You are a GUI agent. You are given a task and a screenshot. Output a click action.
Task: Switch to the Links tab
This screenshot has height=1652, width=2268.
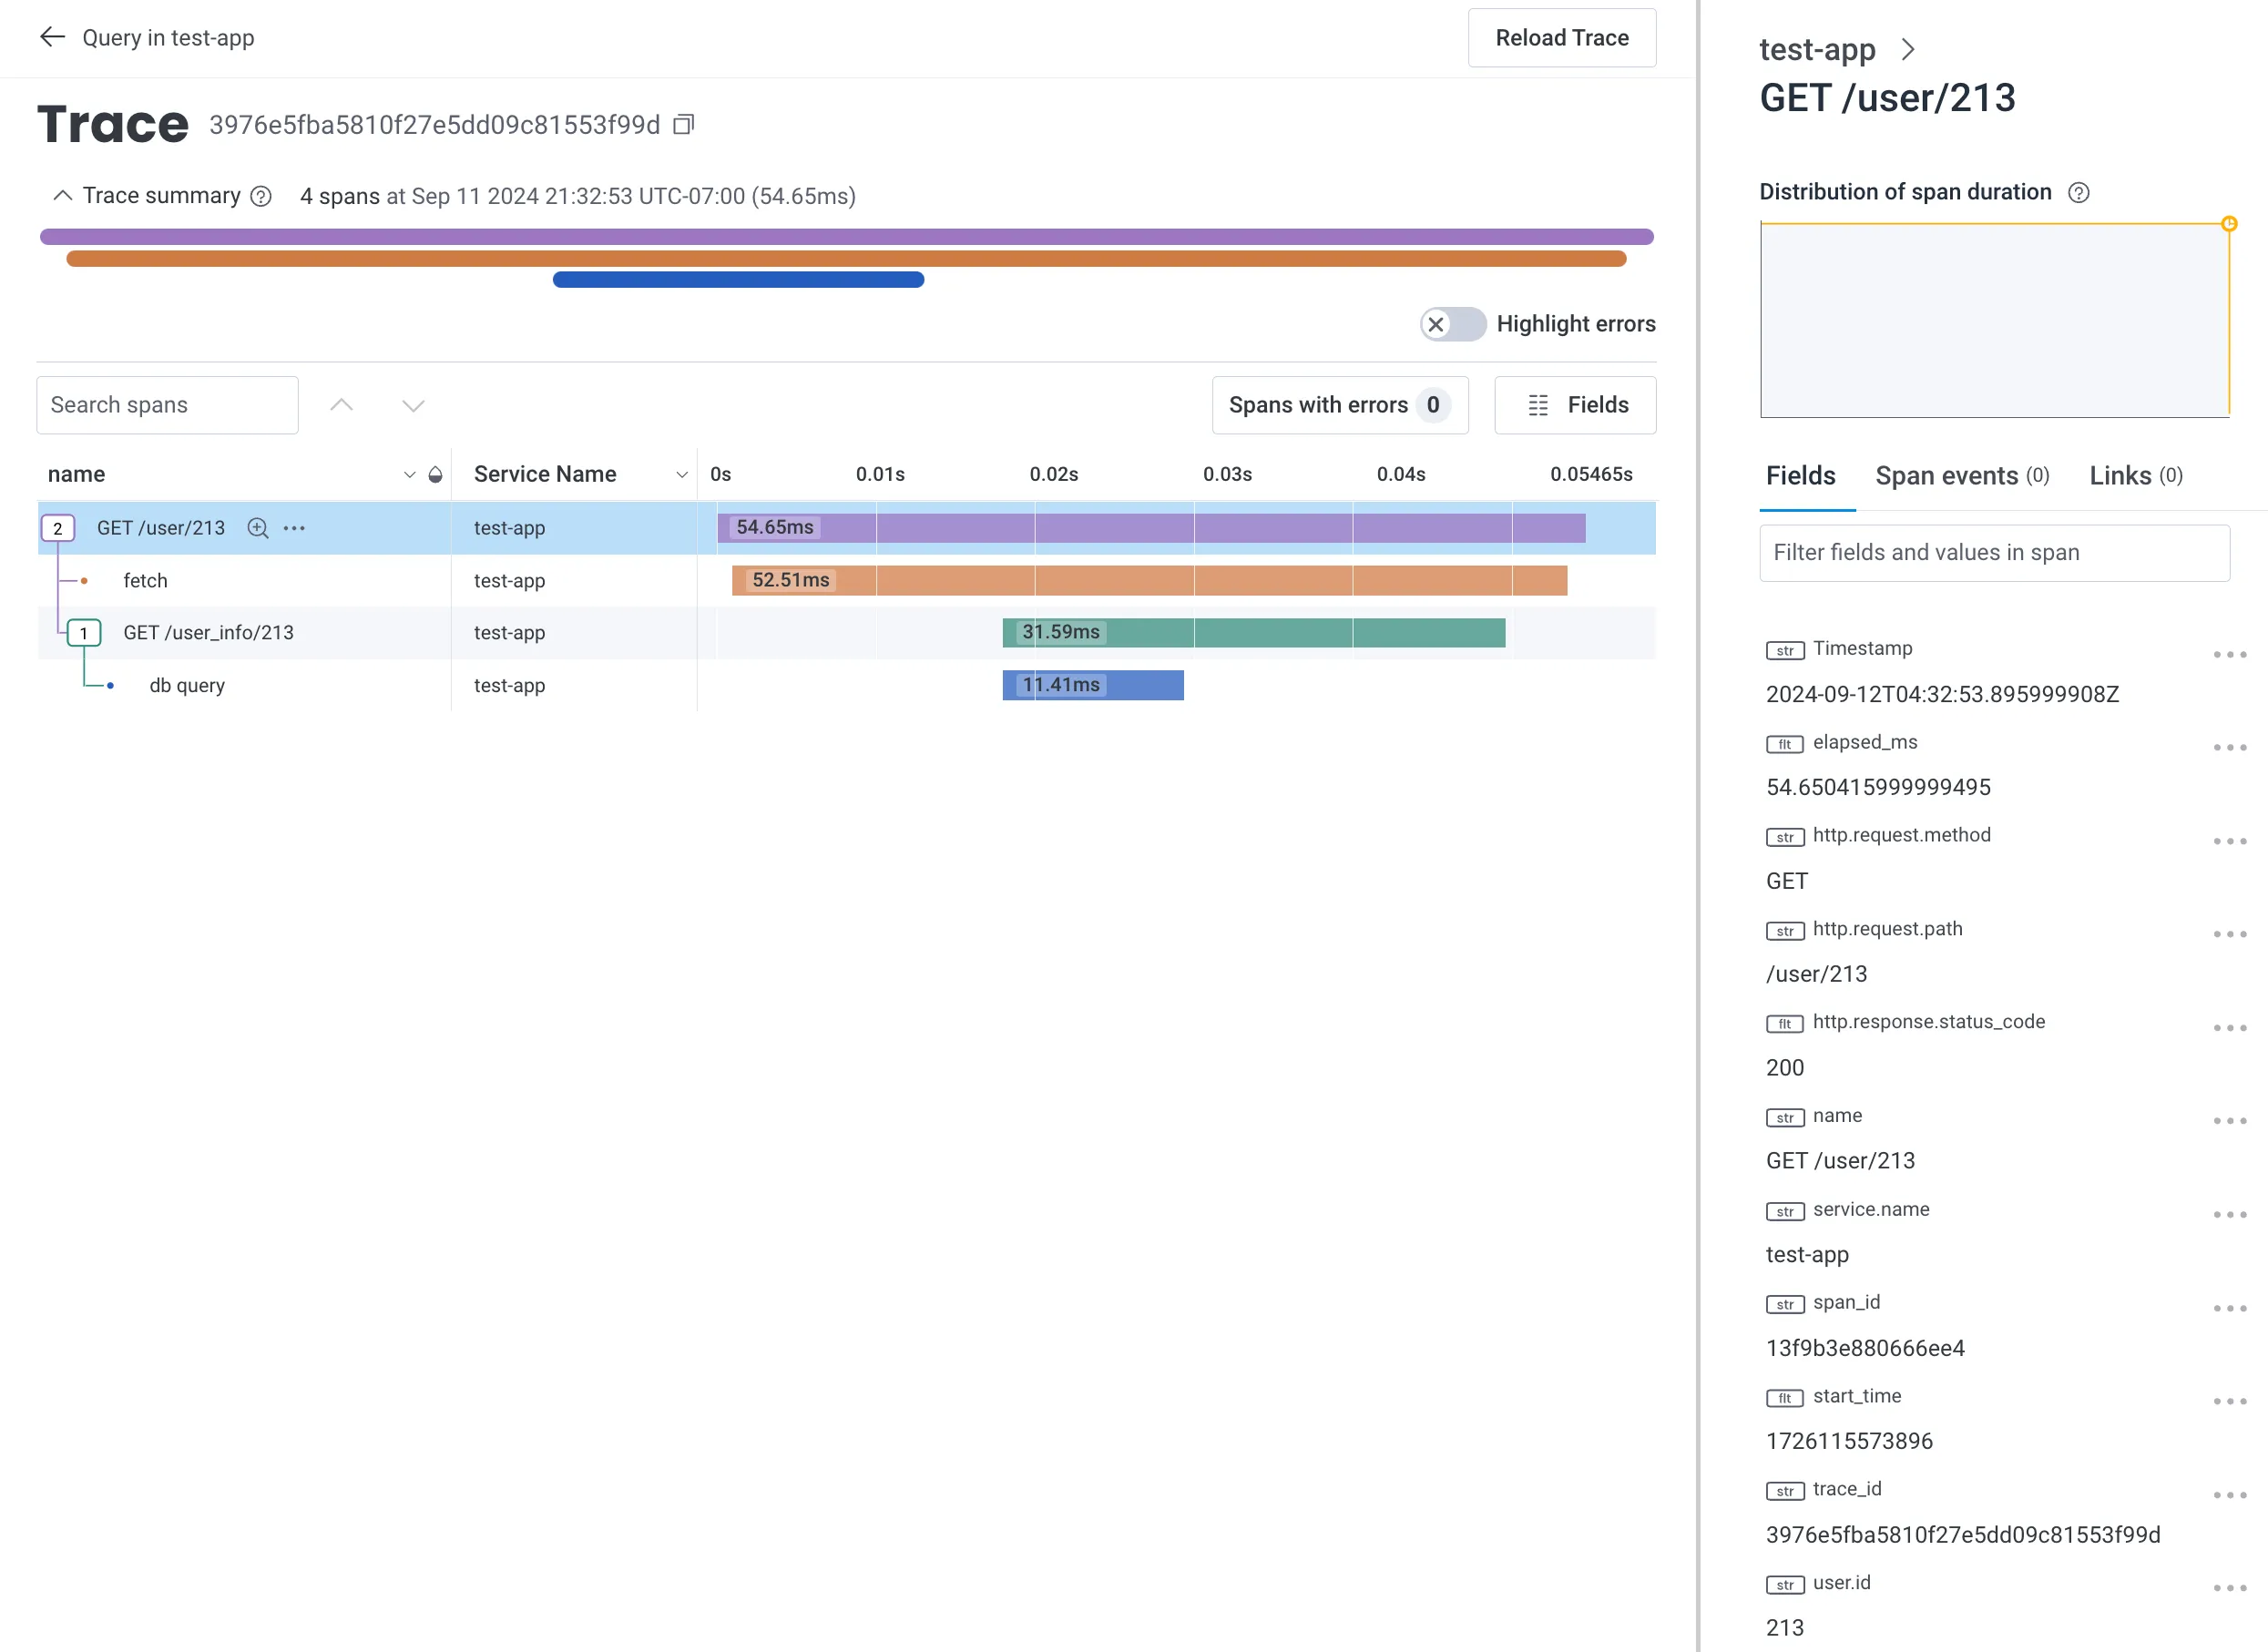tap(2136, 476)
